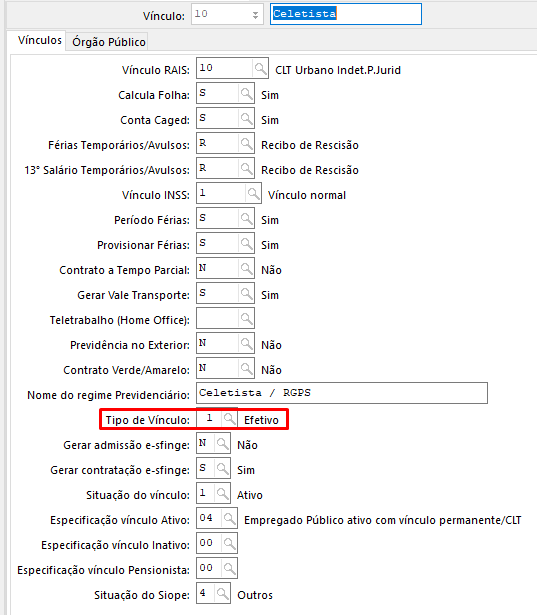Screen dimensions: 537x615
Task: Open magnifier beside Gerar admissão e-sfinge
Action: click(x=222, y=444)
